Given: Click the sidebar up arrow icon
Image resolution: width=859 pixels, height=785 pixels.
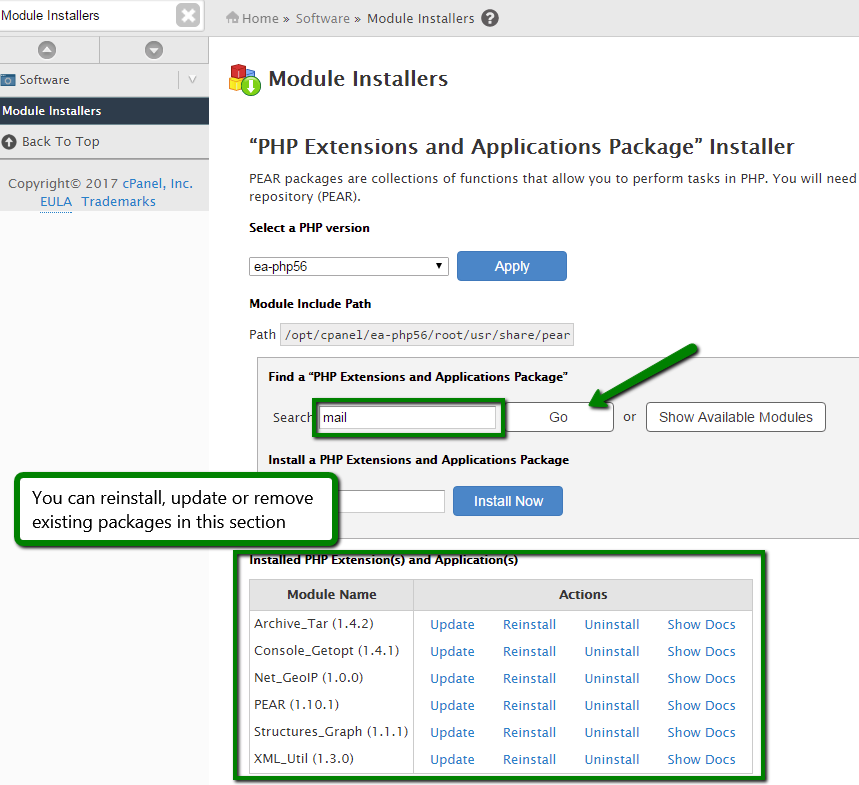Looking at the screenshot, I should [x=47, y=50].
